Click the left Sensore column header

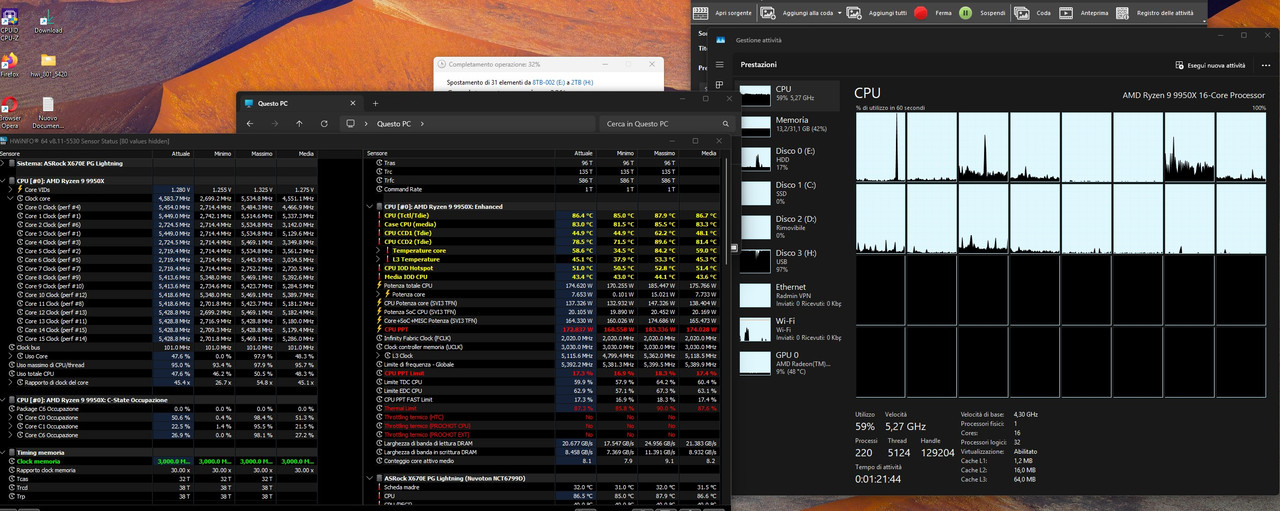pyautogui.click(x=77, y=154)
